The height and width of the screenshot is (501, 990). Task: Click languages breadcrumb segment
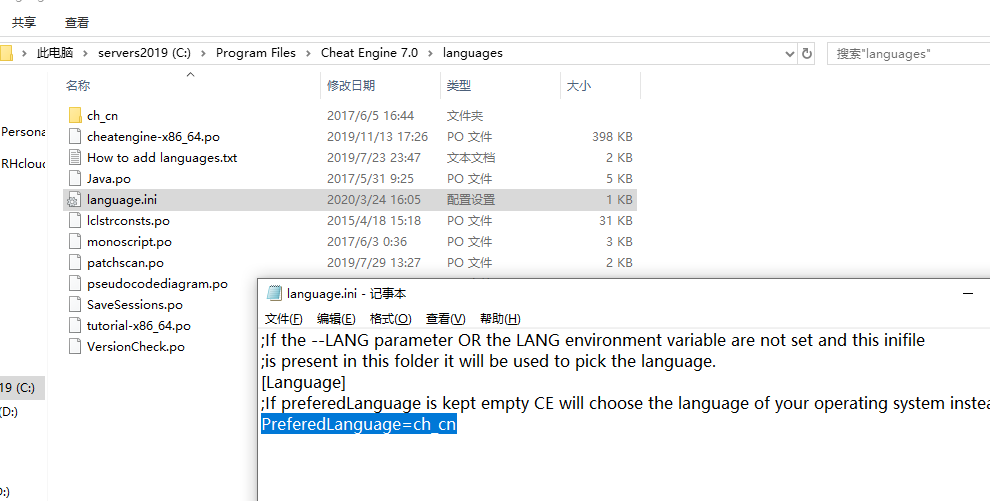473,53
